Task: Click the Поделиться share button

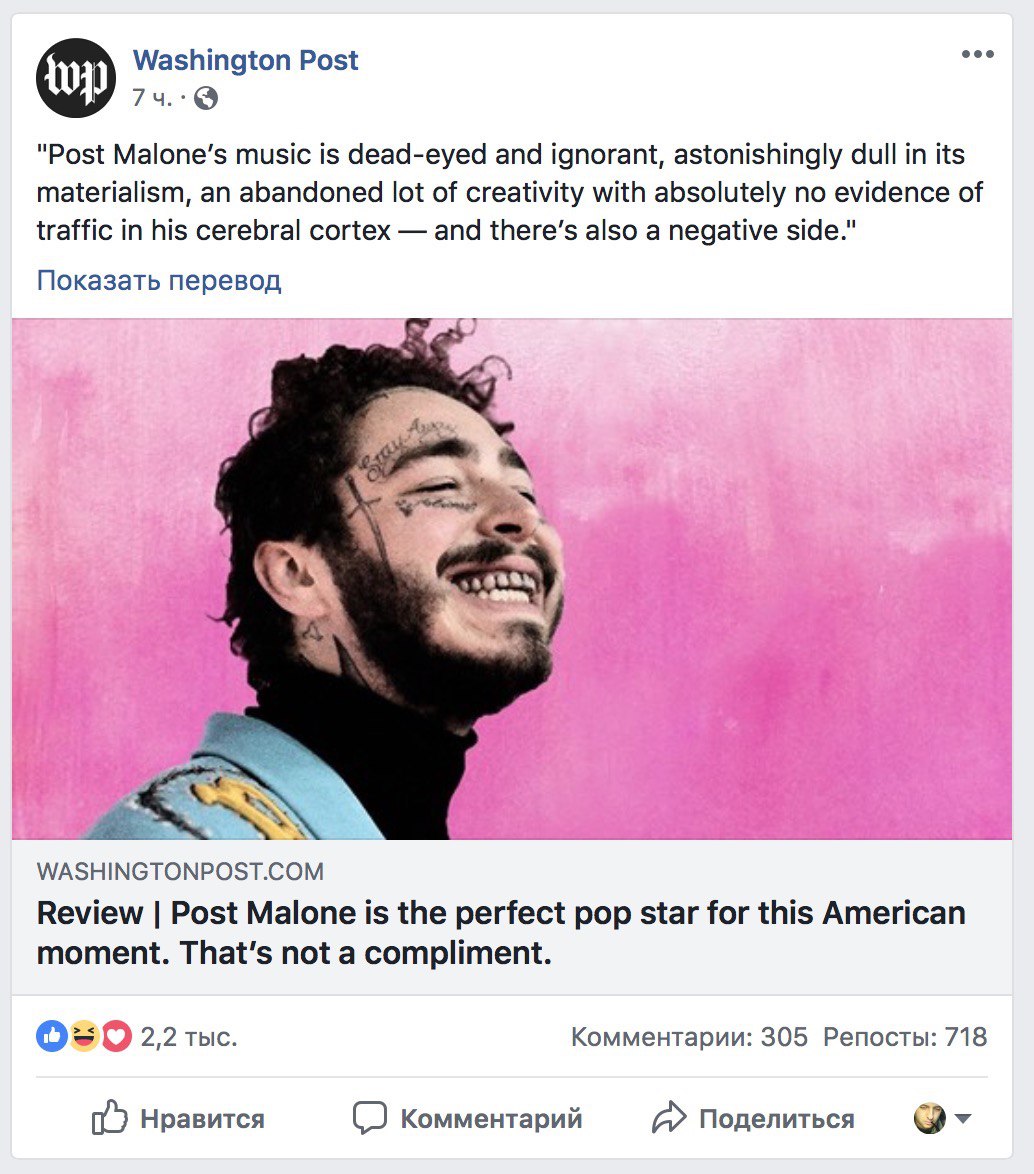Action: [753, 1118]
